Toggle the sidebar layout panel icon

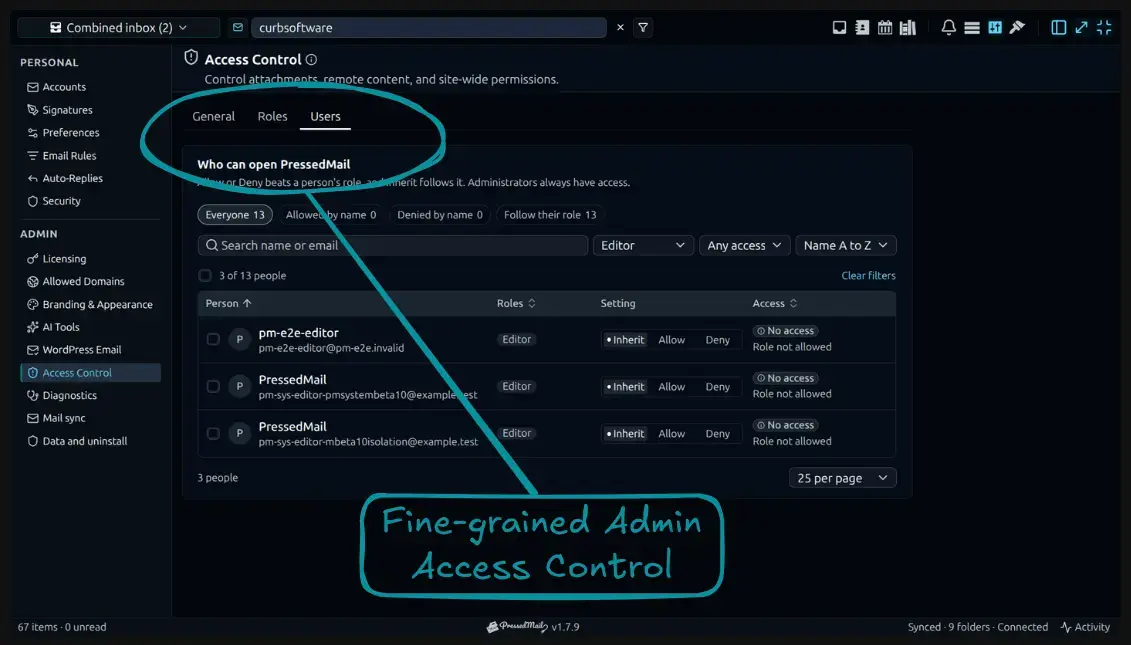click(x=1058, y=27)
